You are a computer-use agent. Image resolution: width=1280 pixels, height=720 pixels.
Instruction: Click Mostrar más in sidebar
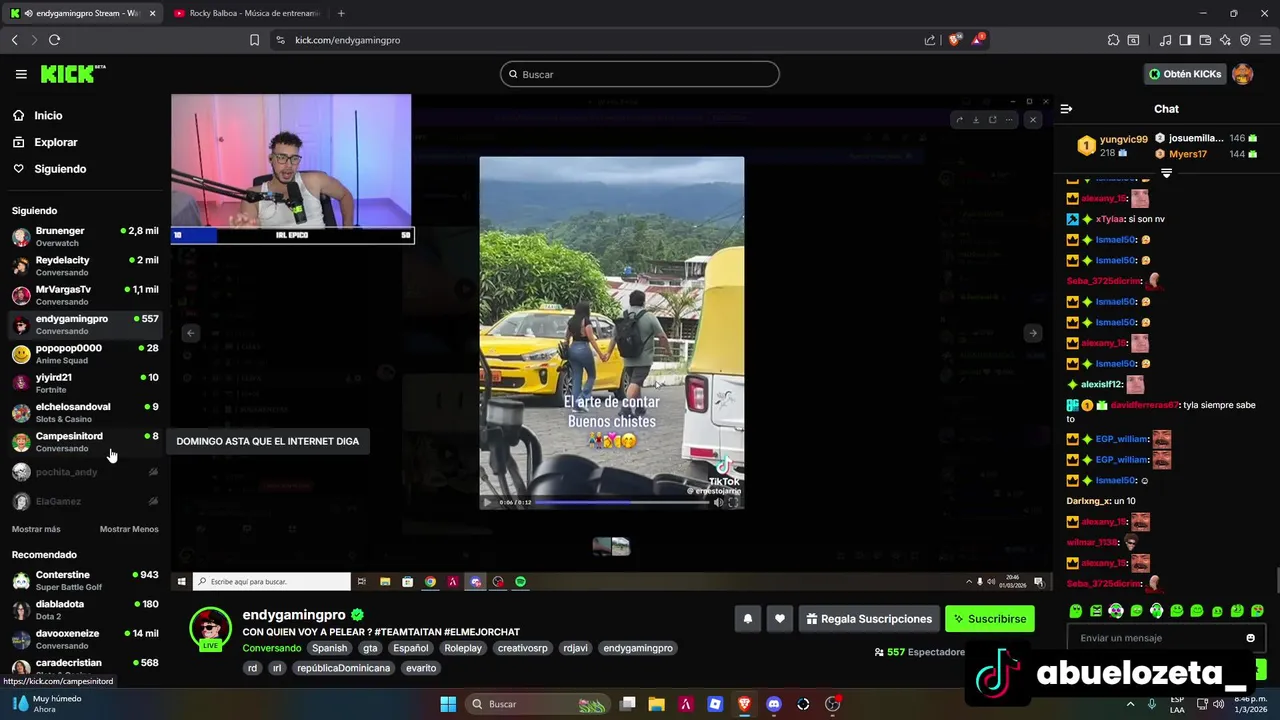tap(36, 529)
